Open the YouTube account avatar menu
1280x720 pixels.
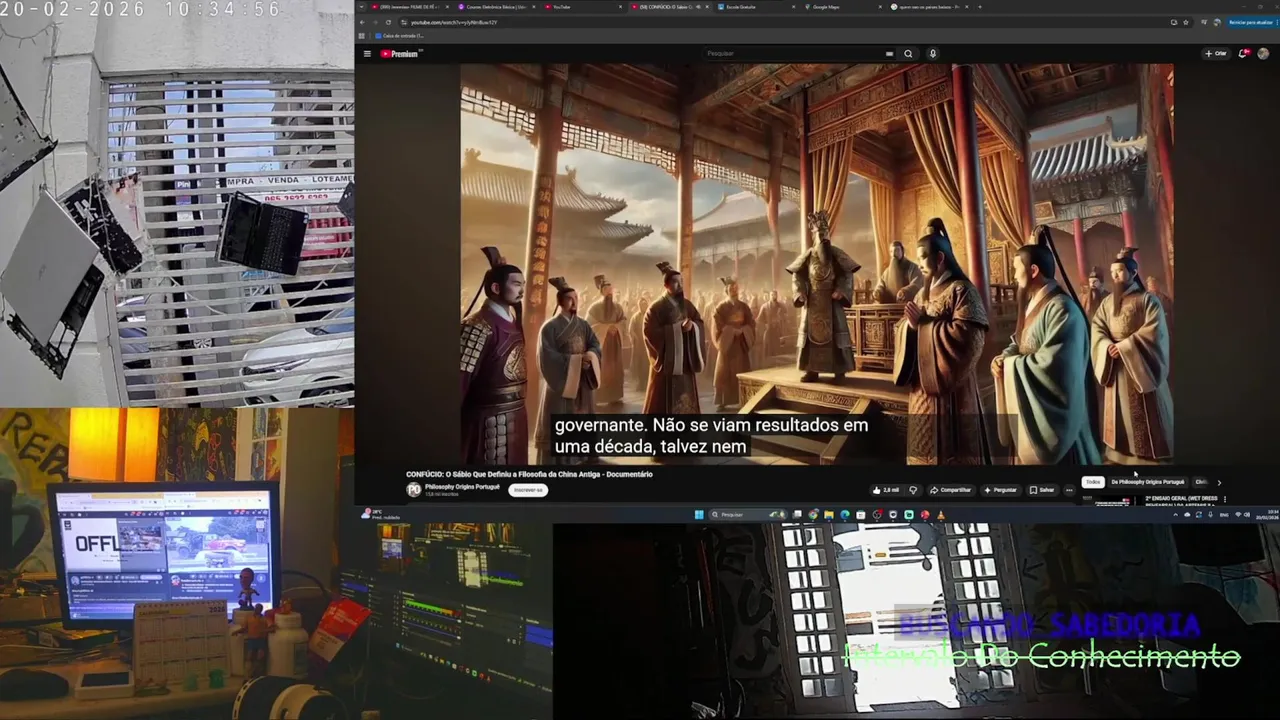[1263, 54]
